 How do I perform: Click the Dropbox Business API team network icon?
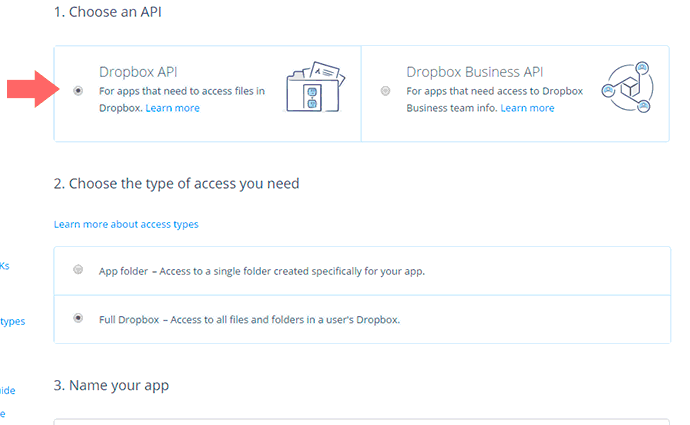(x=628, y=87)
